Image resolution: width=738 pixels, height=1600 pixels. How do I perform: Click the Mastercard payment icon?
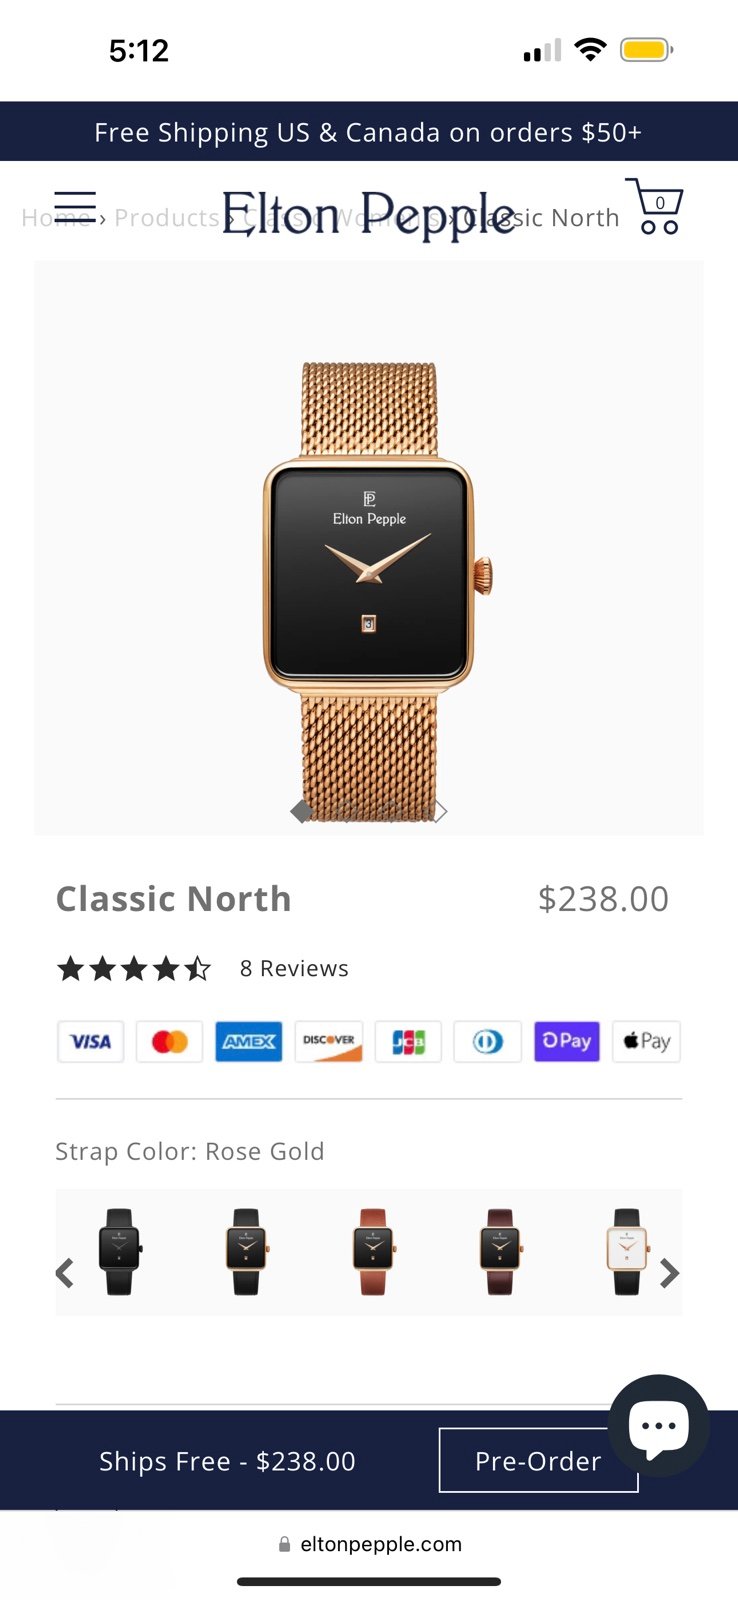[x=170, y=1041]
